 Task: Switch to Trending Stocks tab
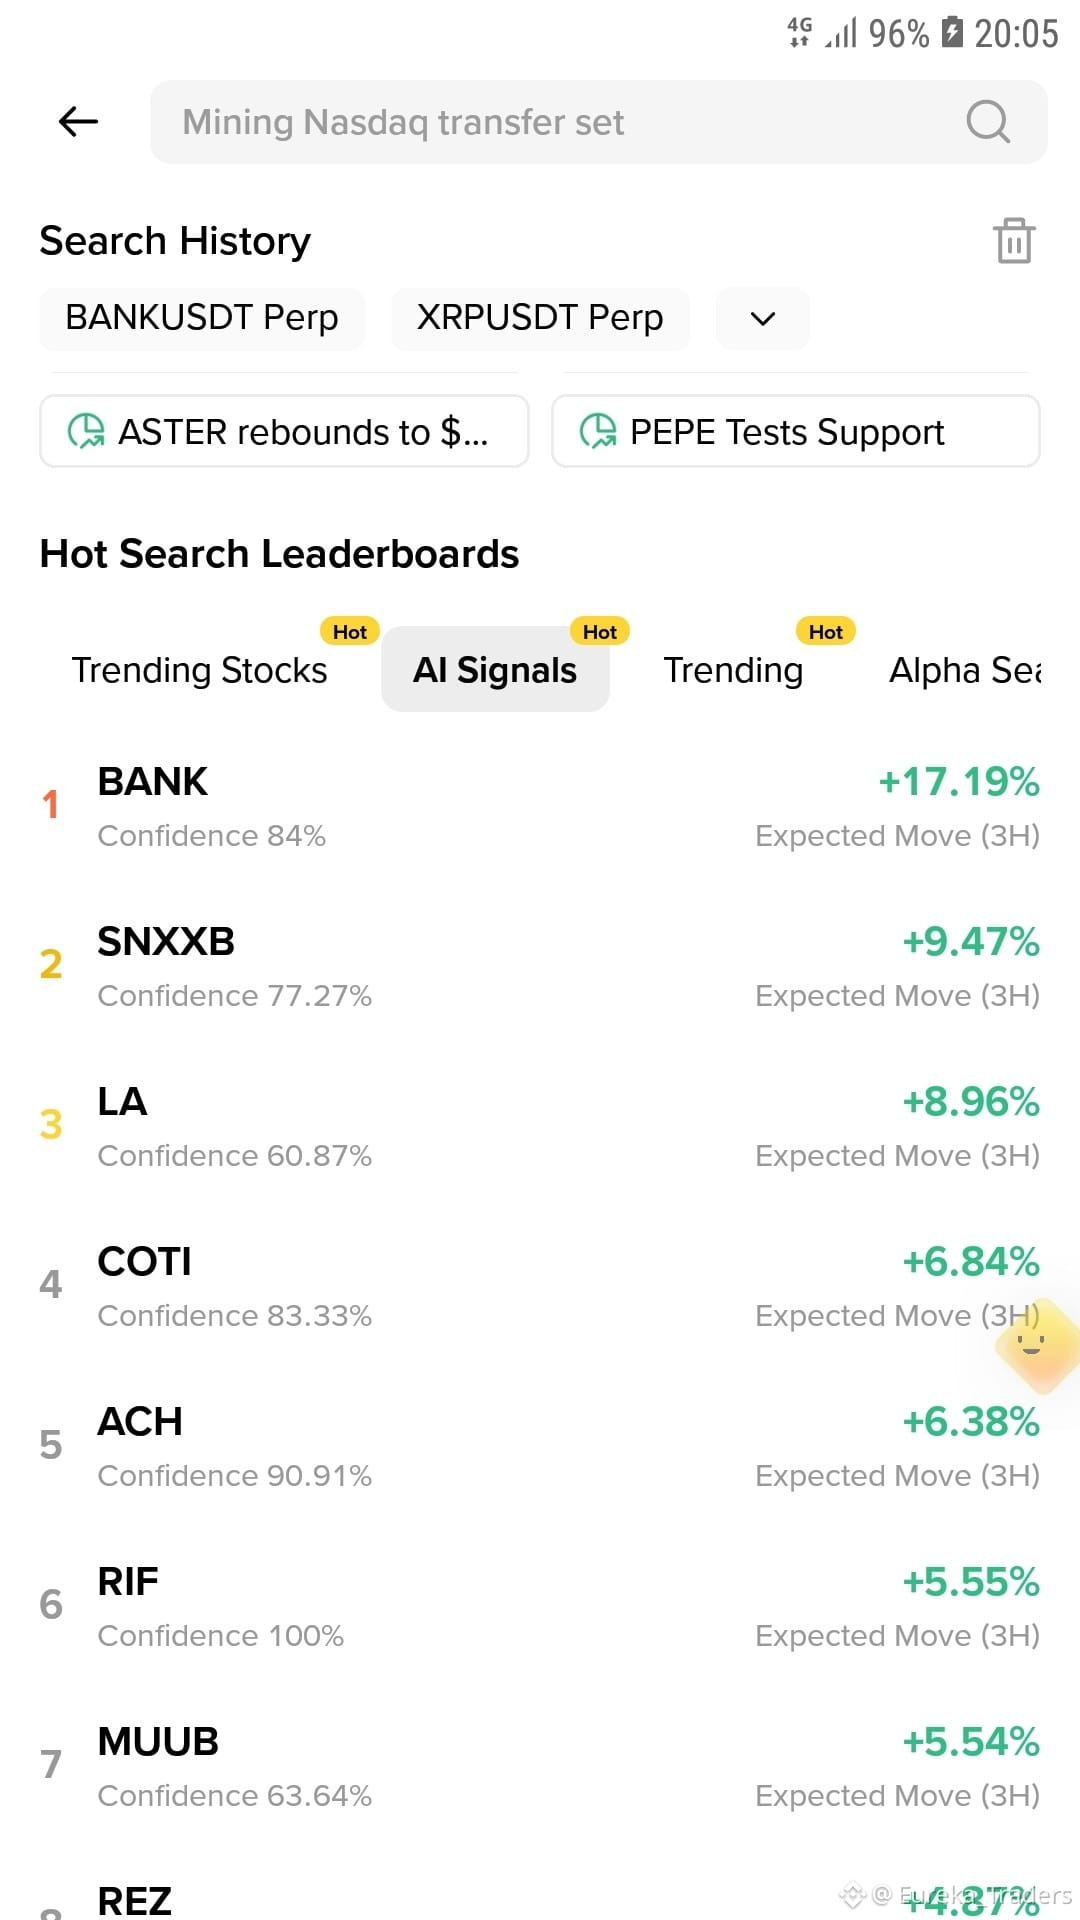[x=200, y=670]
